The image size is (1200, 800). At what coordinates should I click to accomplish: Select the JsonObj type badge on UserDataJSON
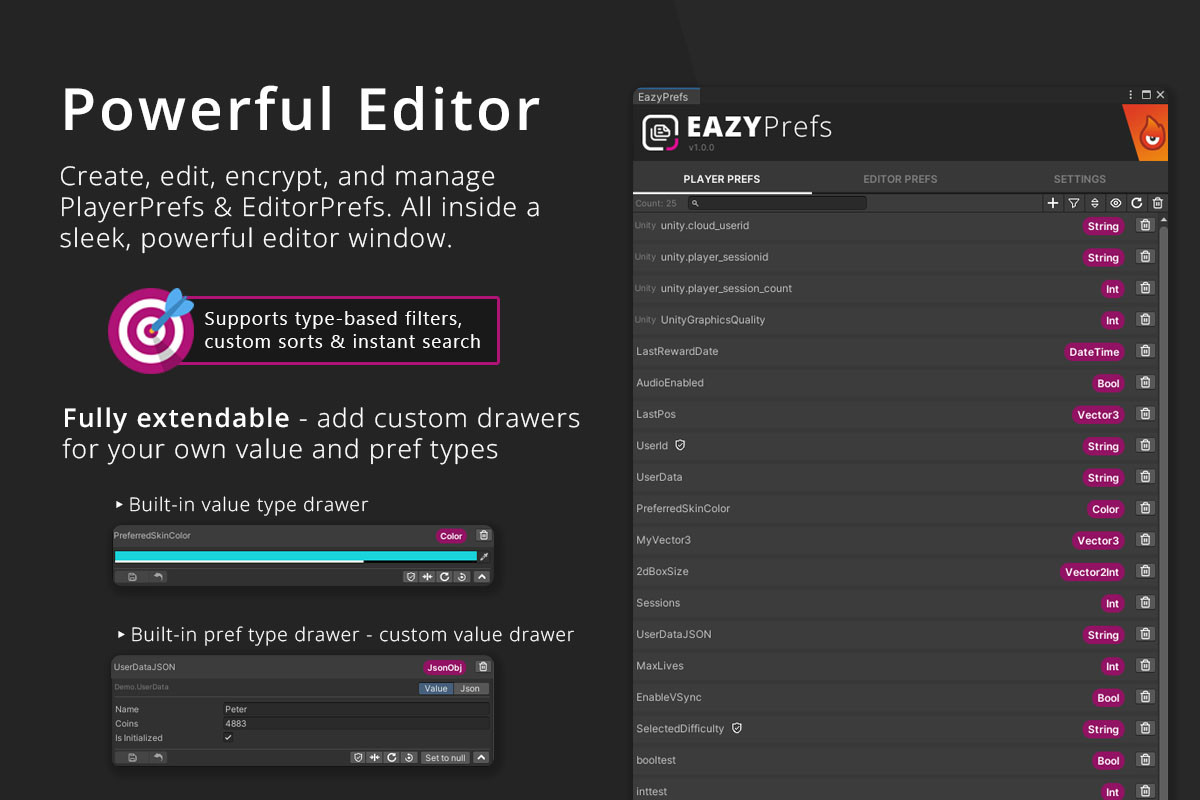coord(444,667)
